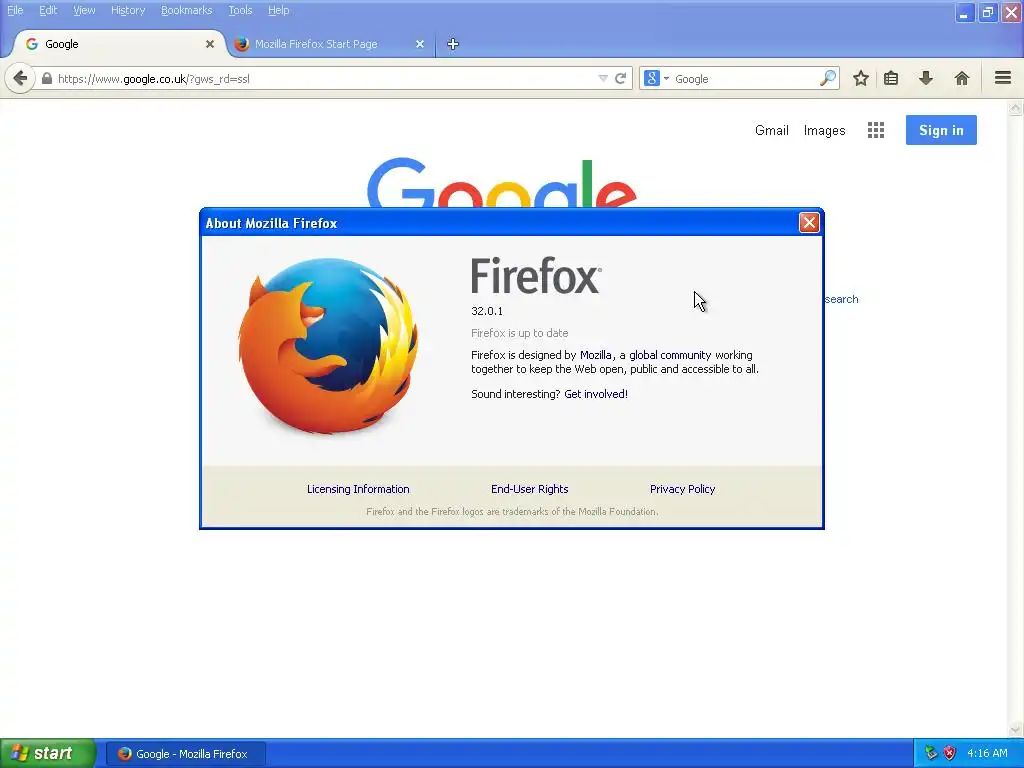The width and height of the screenshot is (1024, 768).
Task: Open the History menu
Action: tap(128, 10)
